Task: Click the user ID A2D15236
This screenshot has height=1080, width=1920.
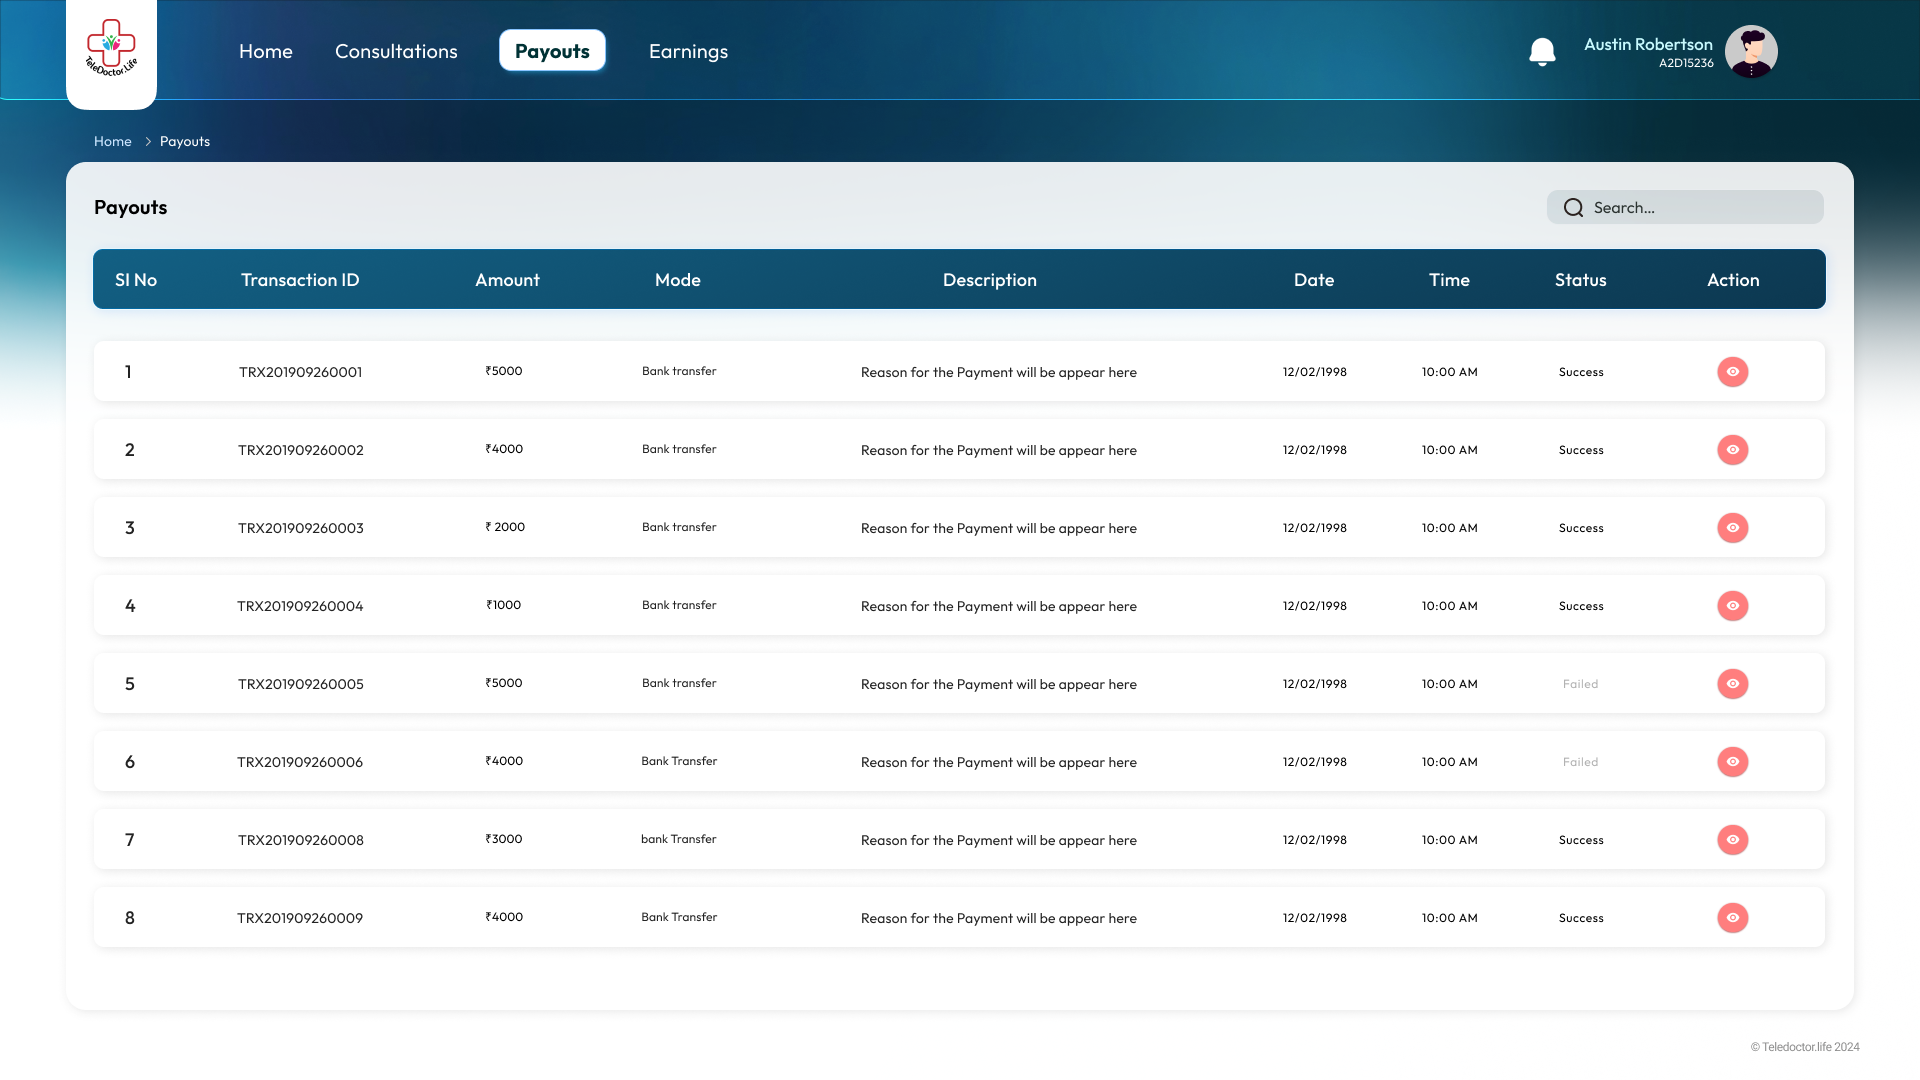Action: click(x=1686, y=63)
